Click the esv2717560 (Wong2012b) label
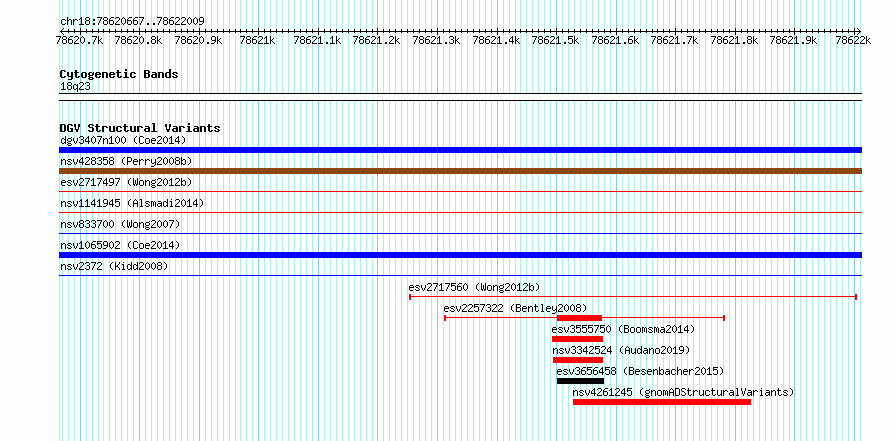 (x=475, y=287)
